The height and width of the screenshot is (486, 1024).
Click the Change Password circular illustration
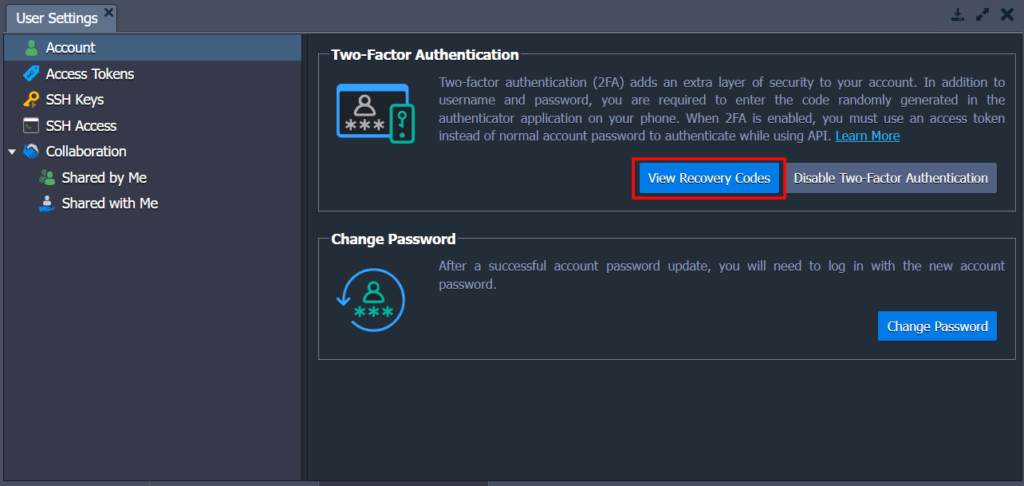370,299
